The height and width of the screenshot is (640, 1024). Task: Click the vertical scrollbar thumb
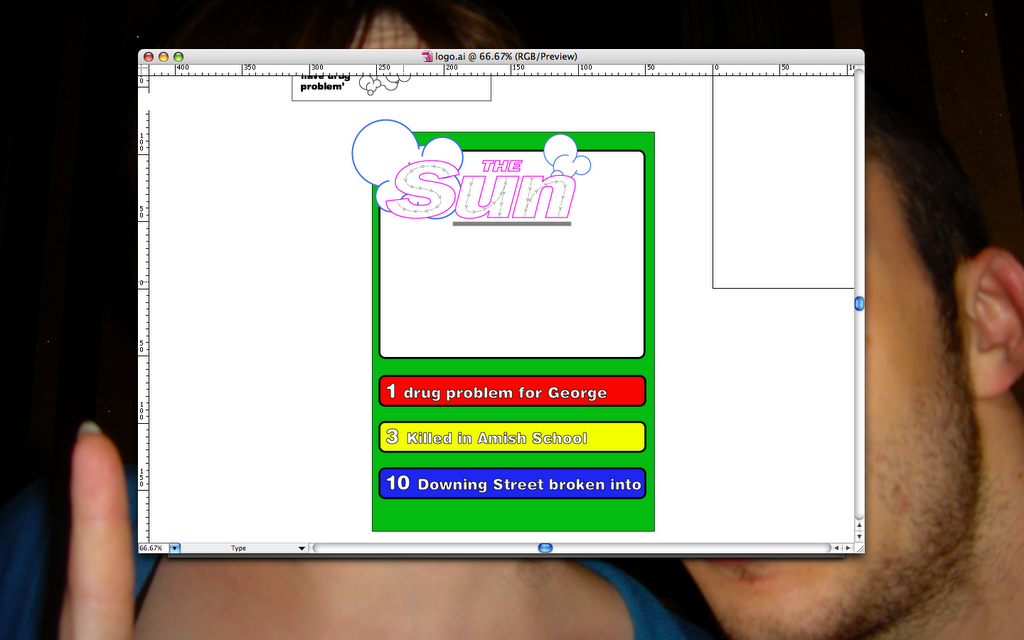pos(859,303)
